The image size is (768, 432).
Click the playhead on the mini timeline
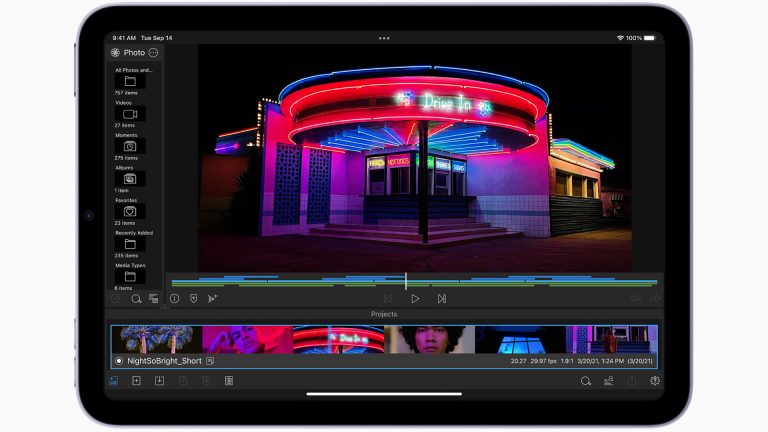coord(405,281)
